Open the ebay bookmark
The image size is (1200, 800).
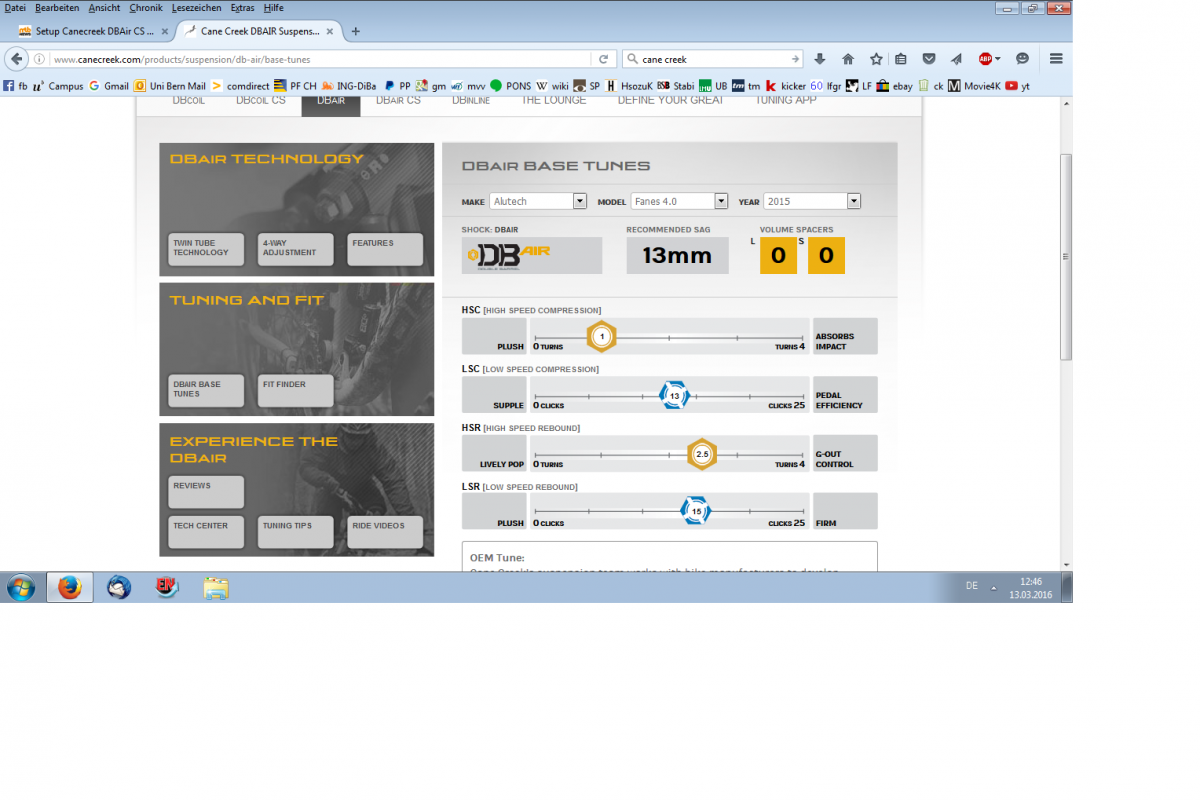[895, 86]
